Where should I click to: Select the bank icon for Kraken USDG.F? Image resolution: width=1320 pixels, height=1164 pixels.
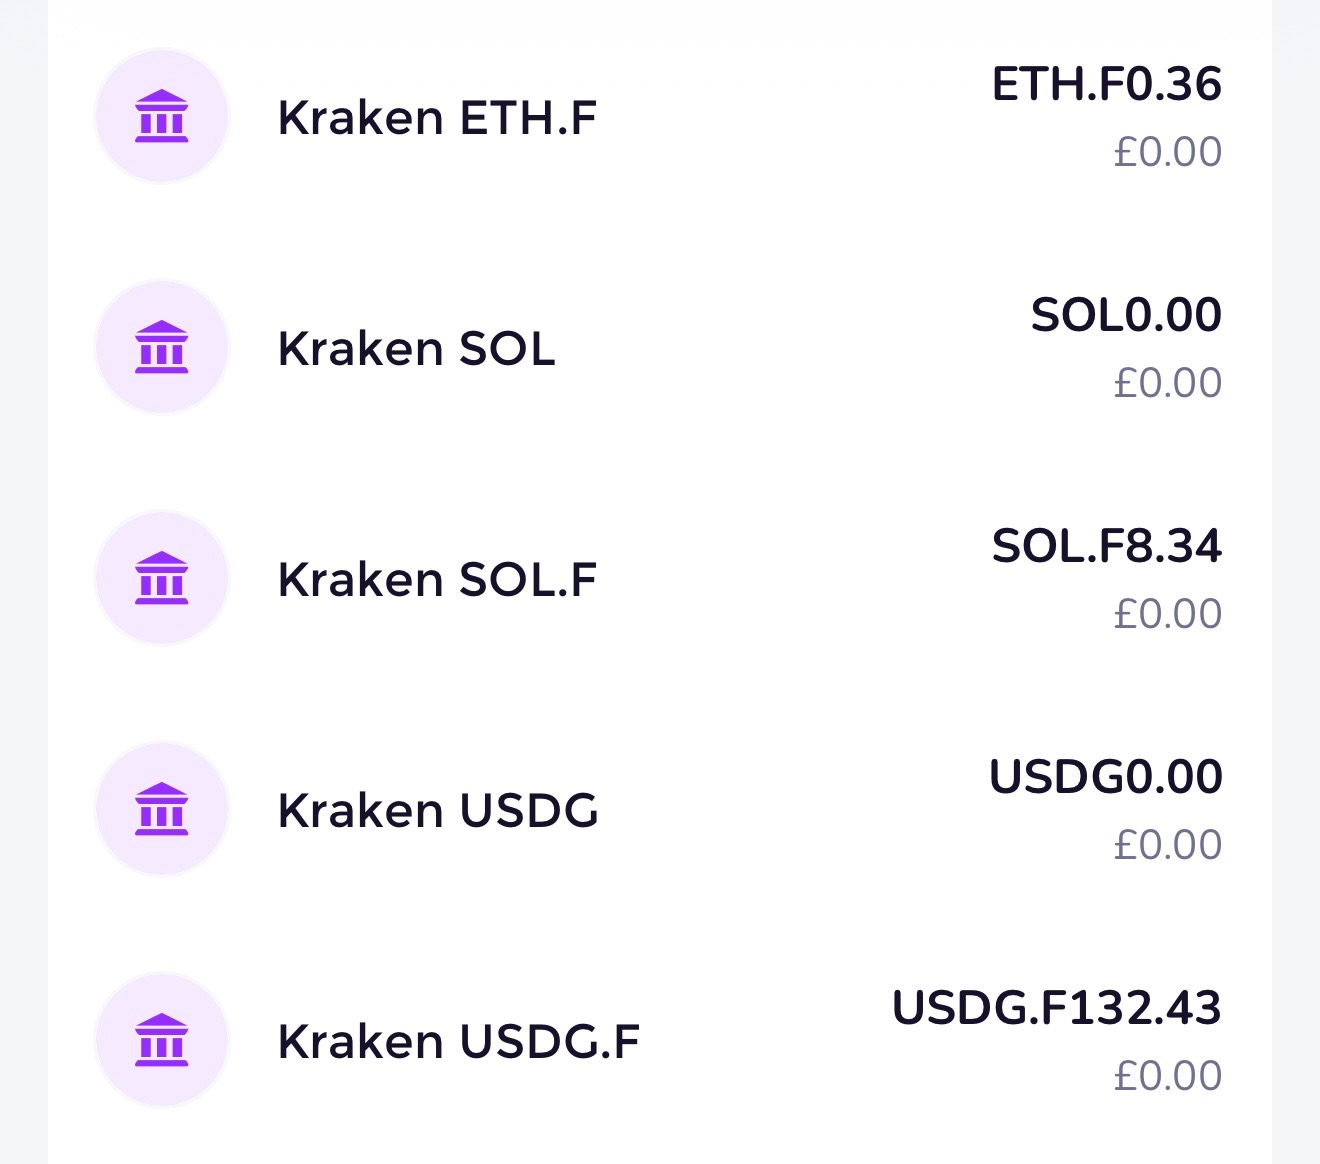coord(162,1040)
